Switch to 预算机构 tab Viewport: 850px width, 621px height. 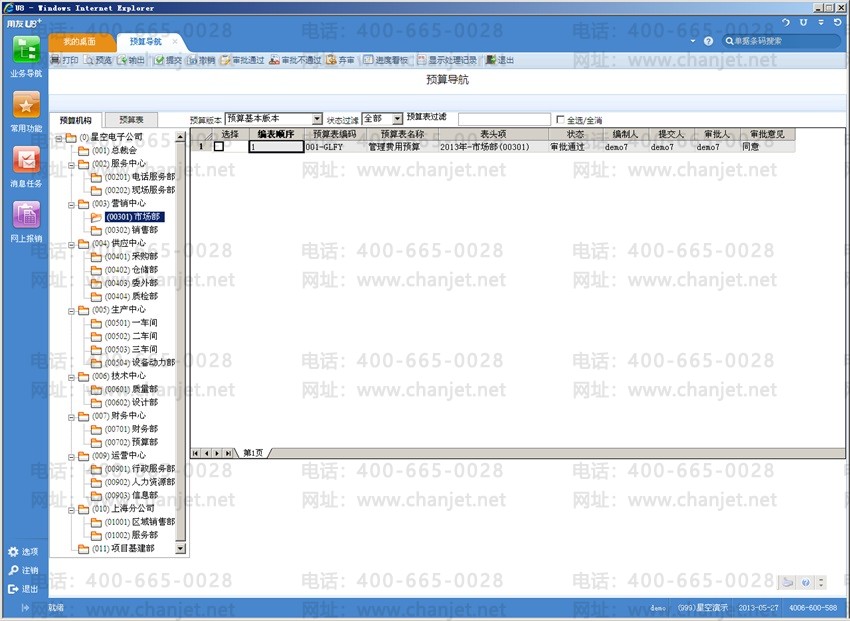pyautogui.click(x=75, y=120)
